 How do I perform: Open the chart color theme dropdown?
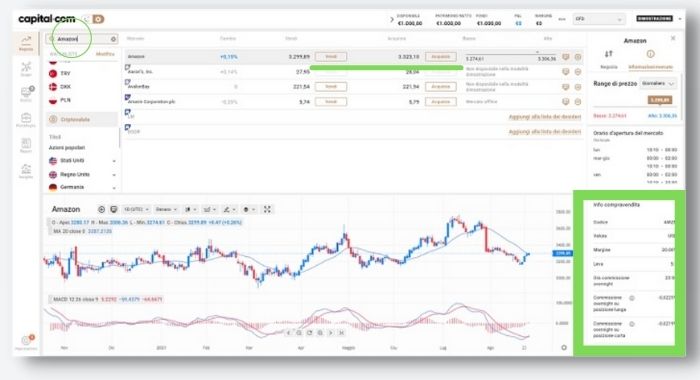[x=249, y=209]
